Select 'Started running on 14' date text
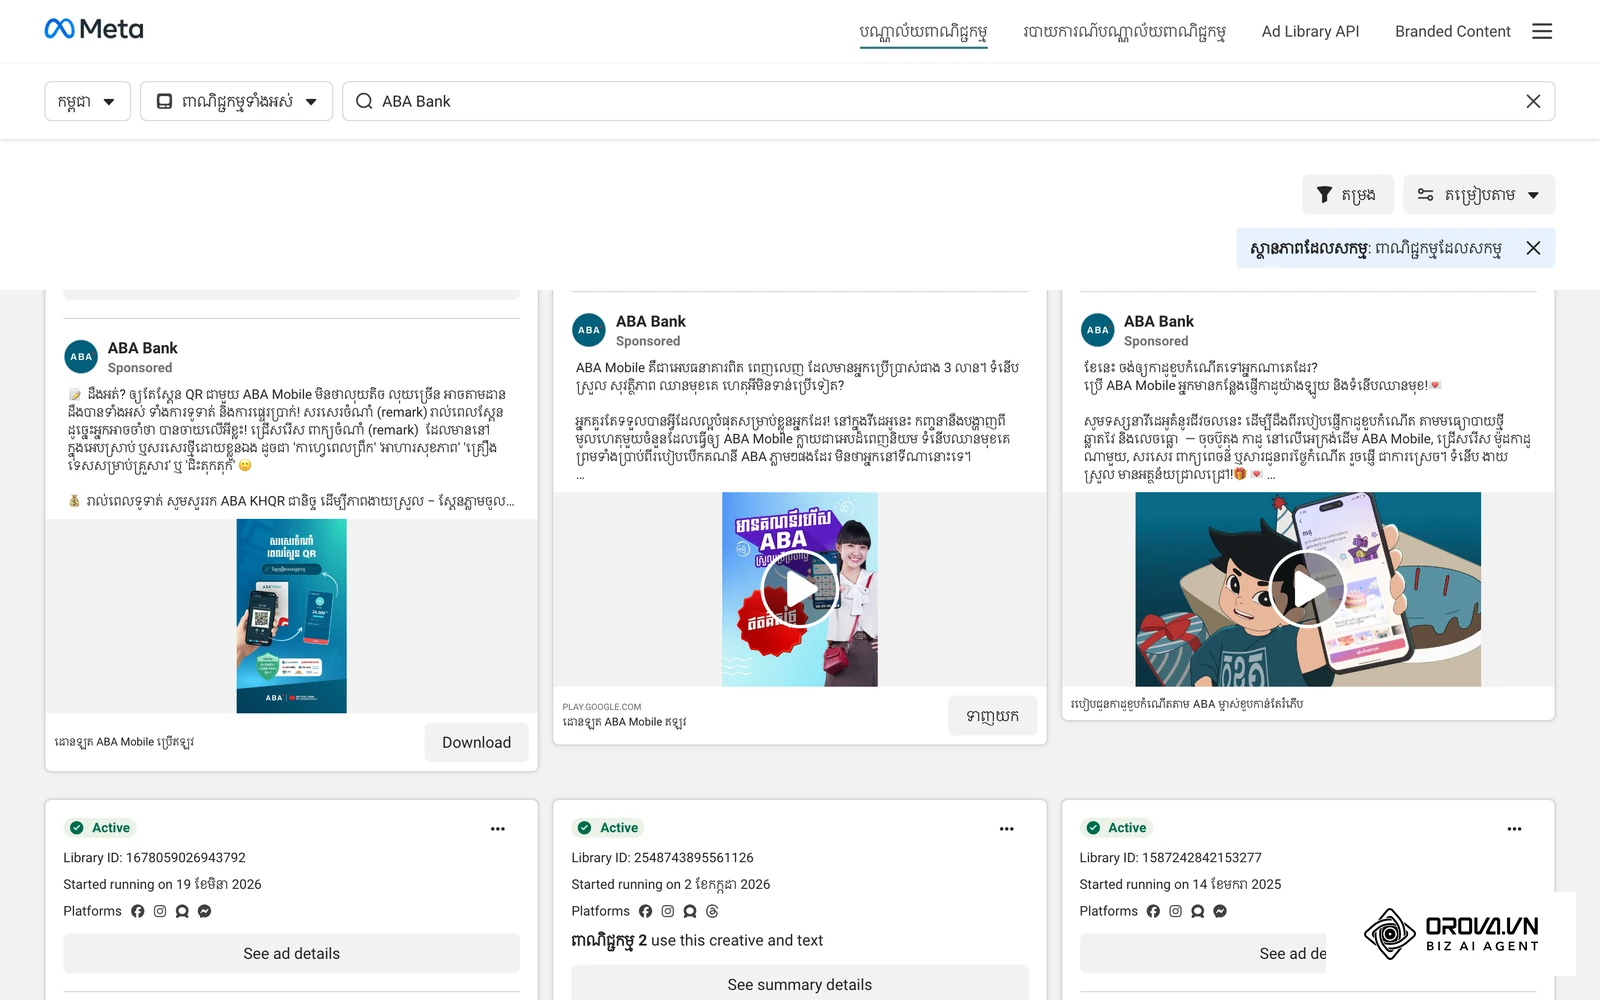1600x1000 pixels. (x=1180, y=884)
